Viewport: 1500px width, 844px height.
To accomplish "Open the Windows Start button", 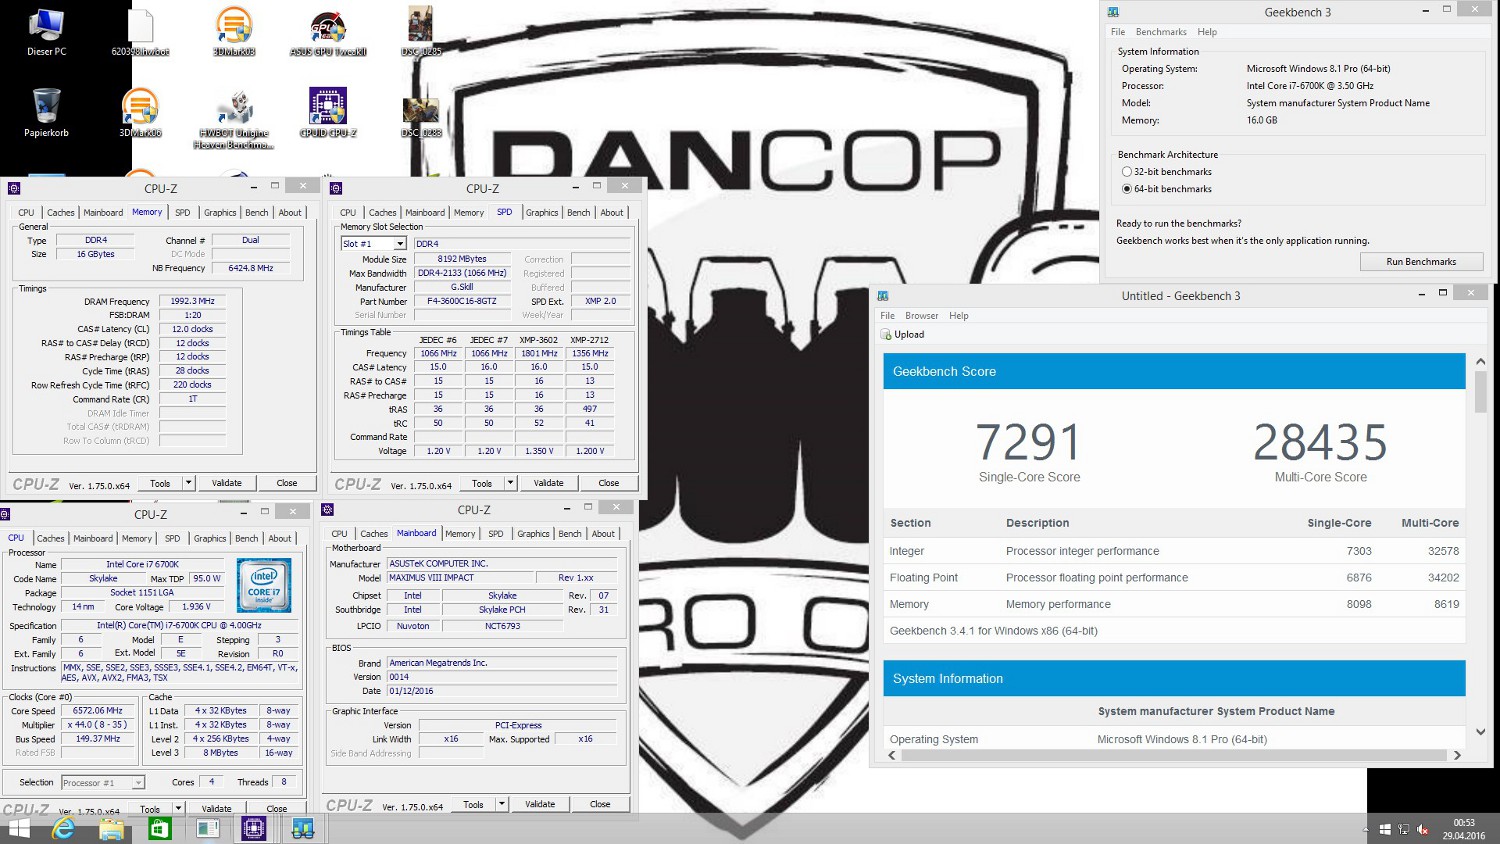I will (19, 829).
